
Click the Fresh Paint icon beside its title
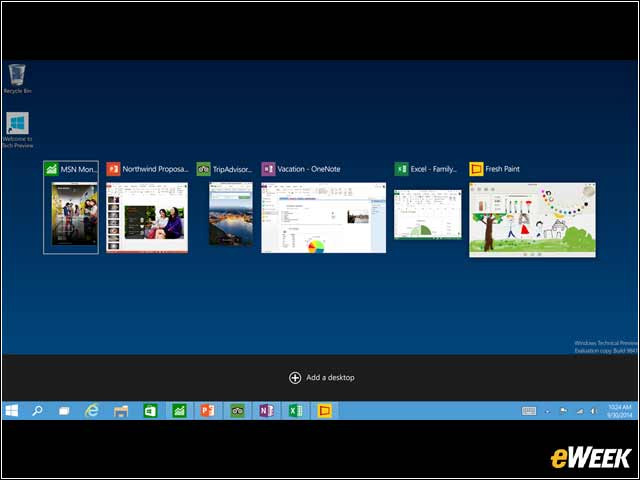[x=476, y=169]
